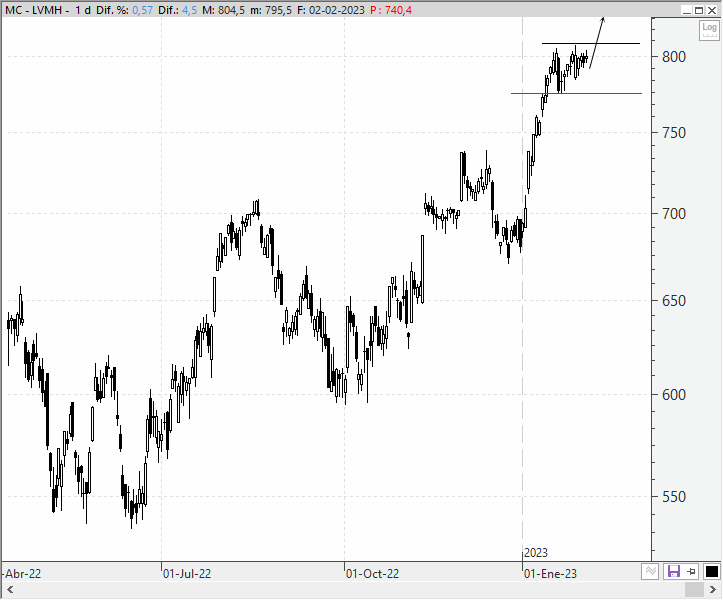
Task: Click the double-chevron collapse button
Action: click(650, 572)
